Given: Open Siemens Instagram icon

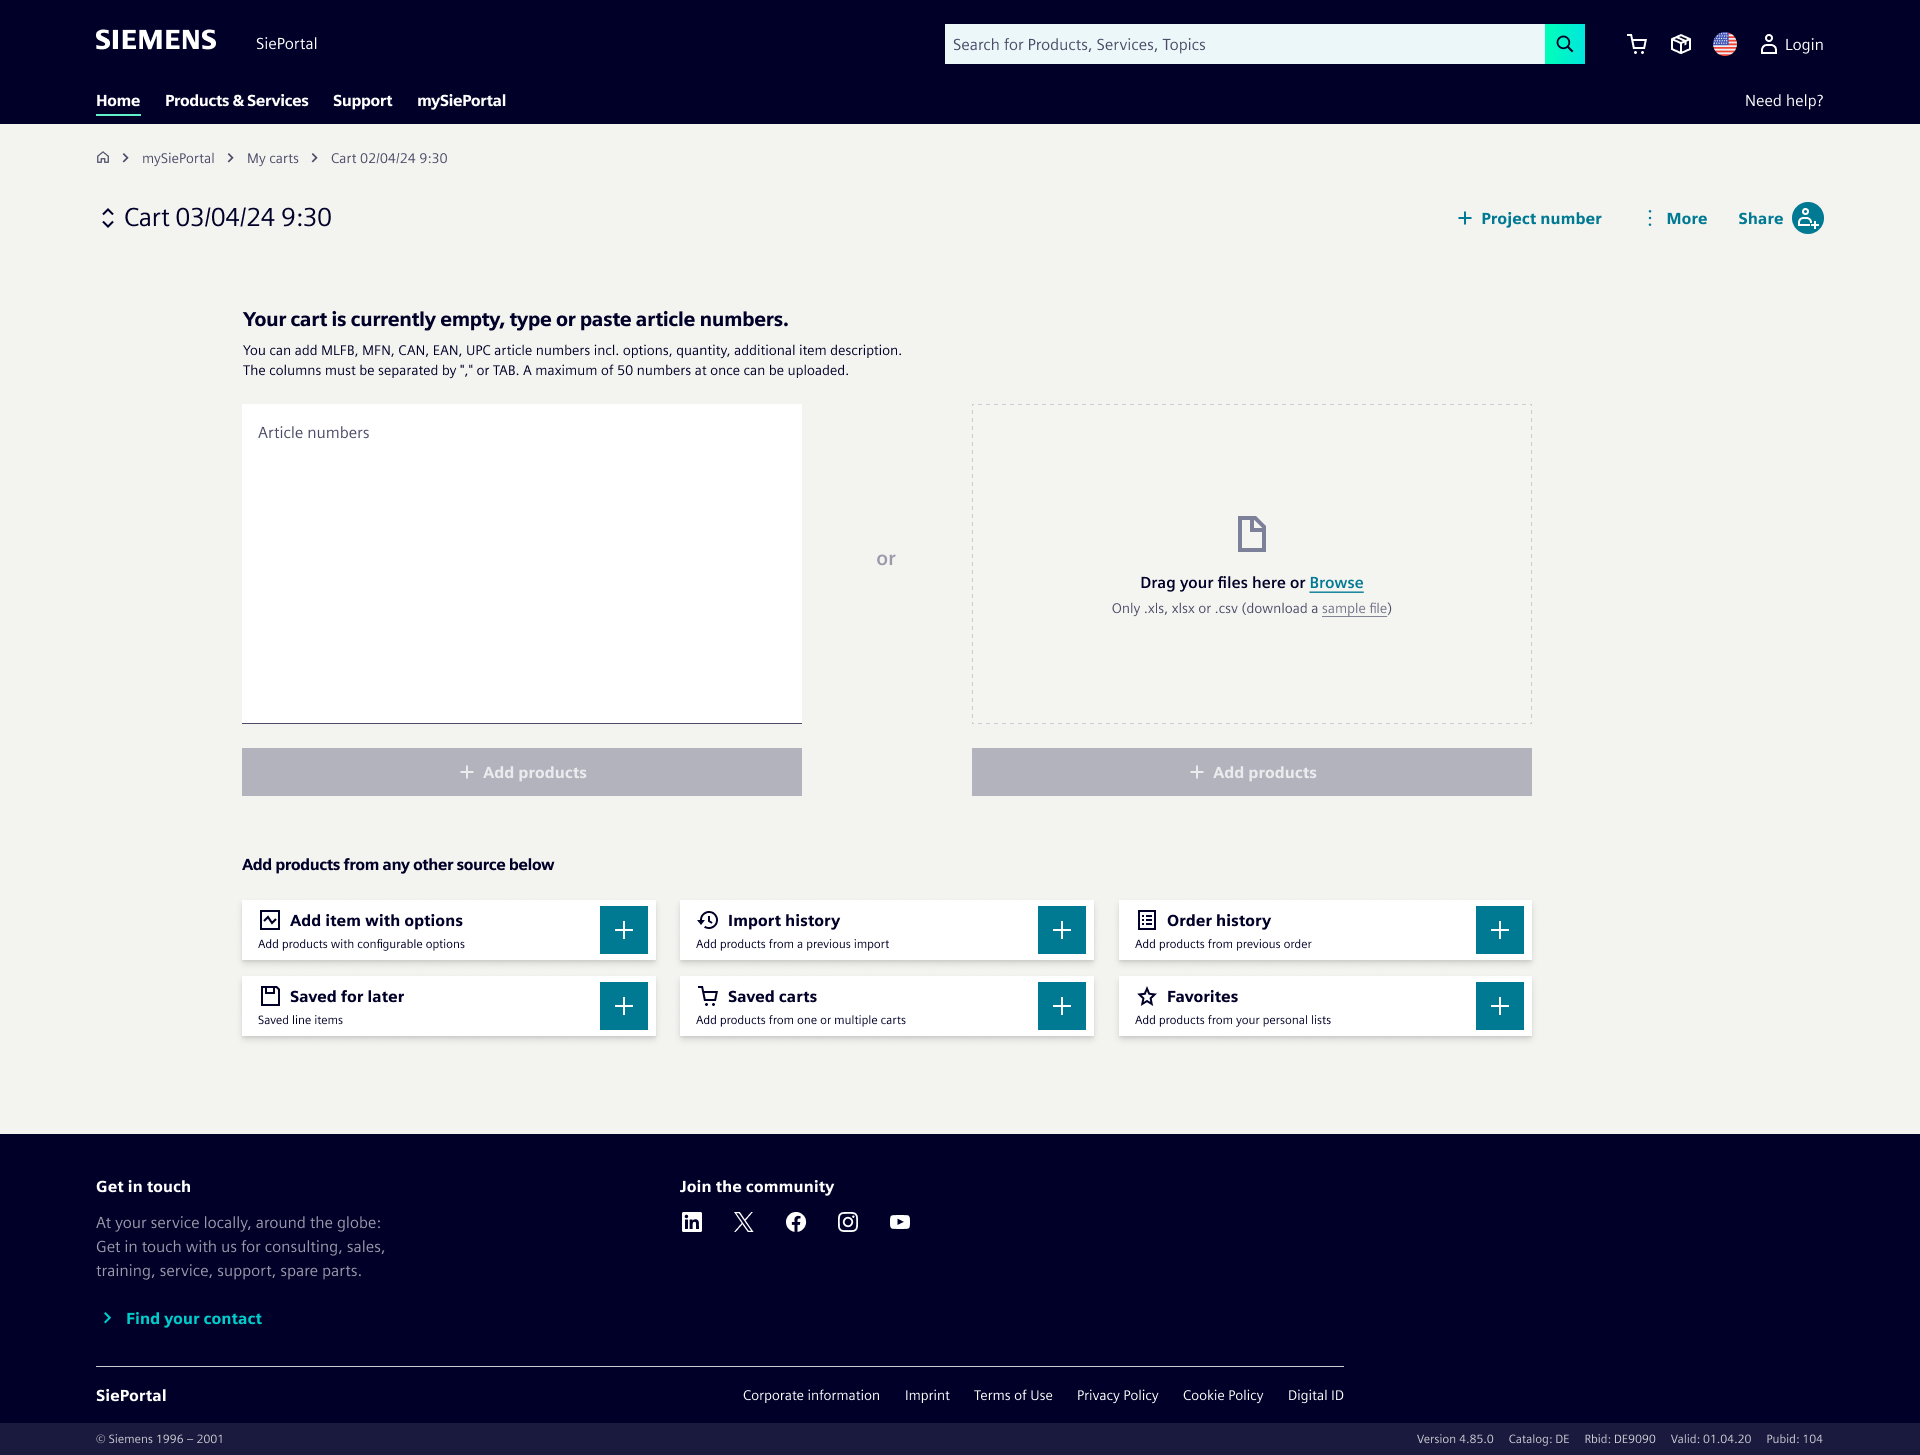Looking at the screenshot, I should (x=848, y=1222).
